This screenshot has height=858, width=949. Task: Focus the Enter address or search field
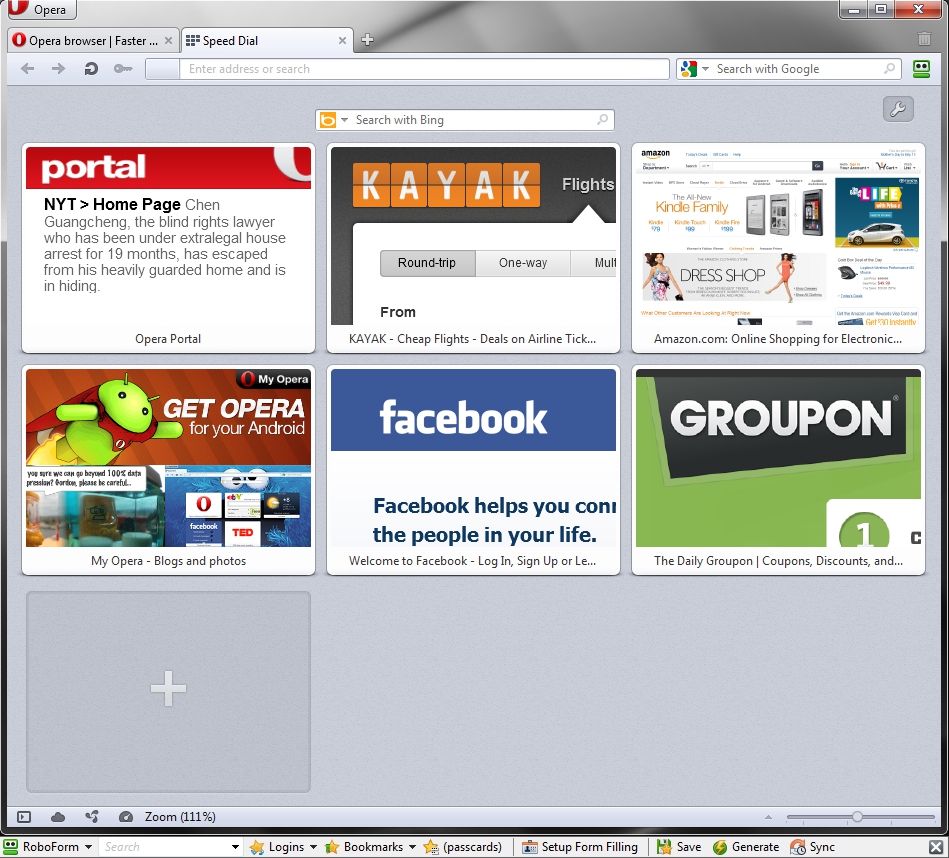407,69
